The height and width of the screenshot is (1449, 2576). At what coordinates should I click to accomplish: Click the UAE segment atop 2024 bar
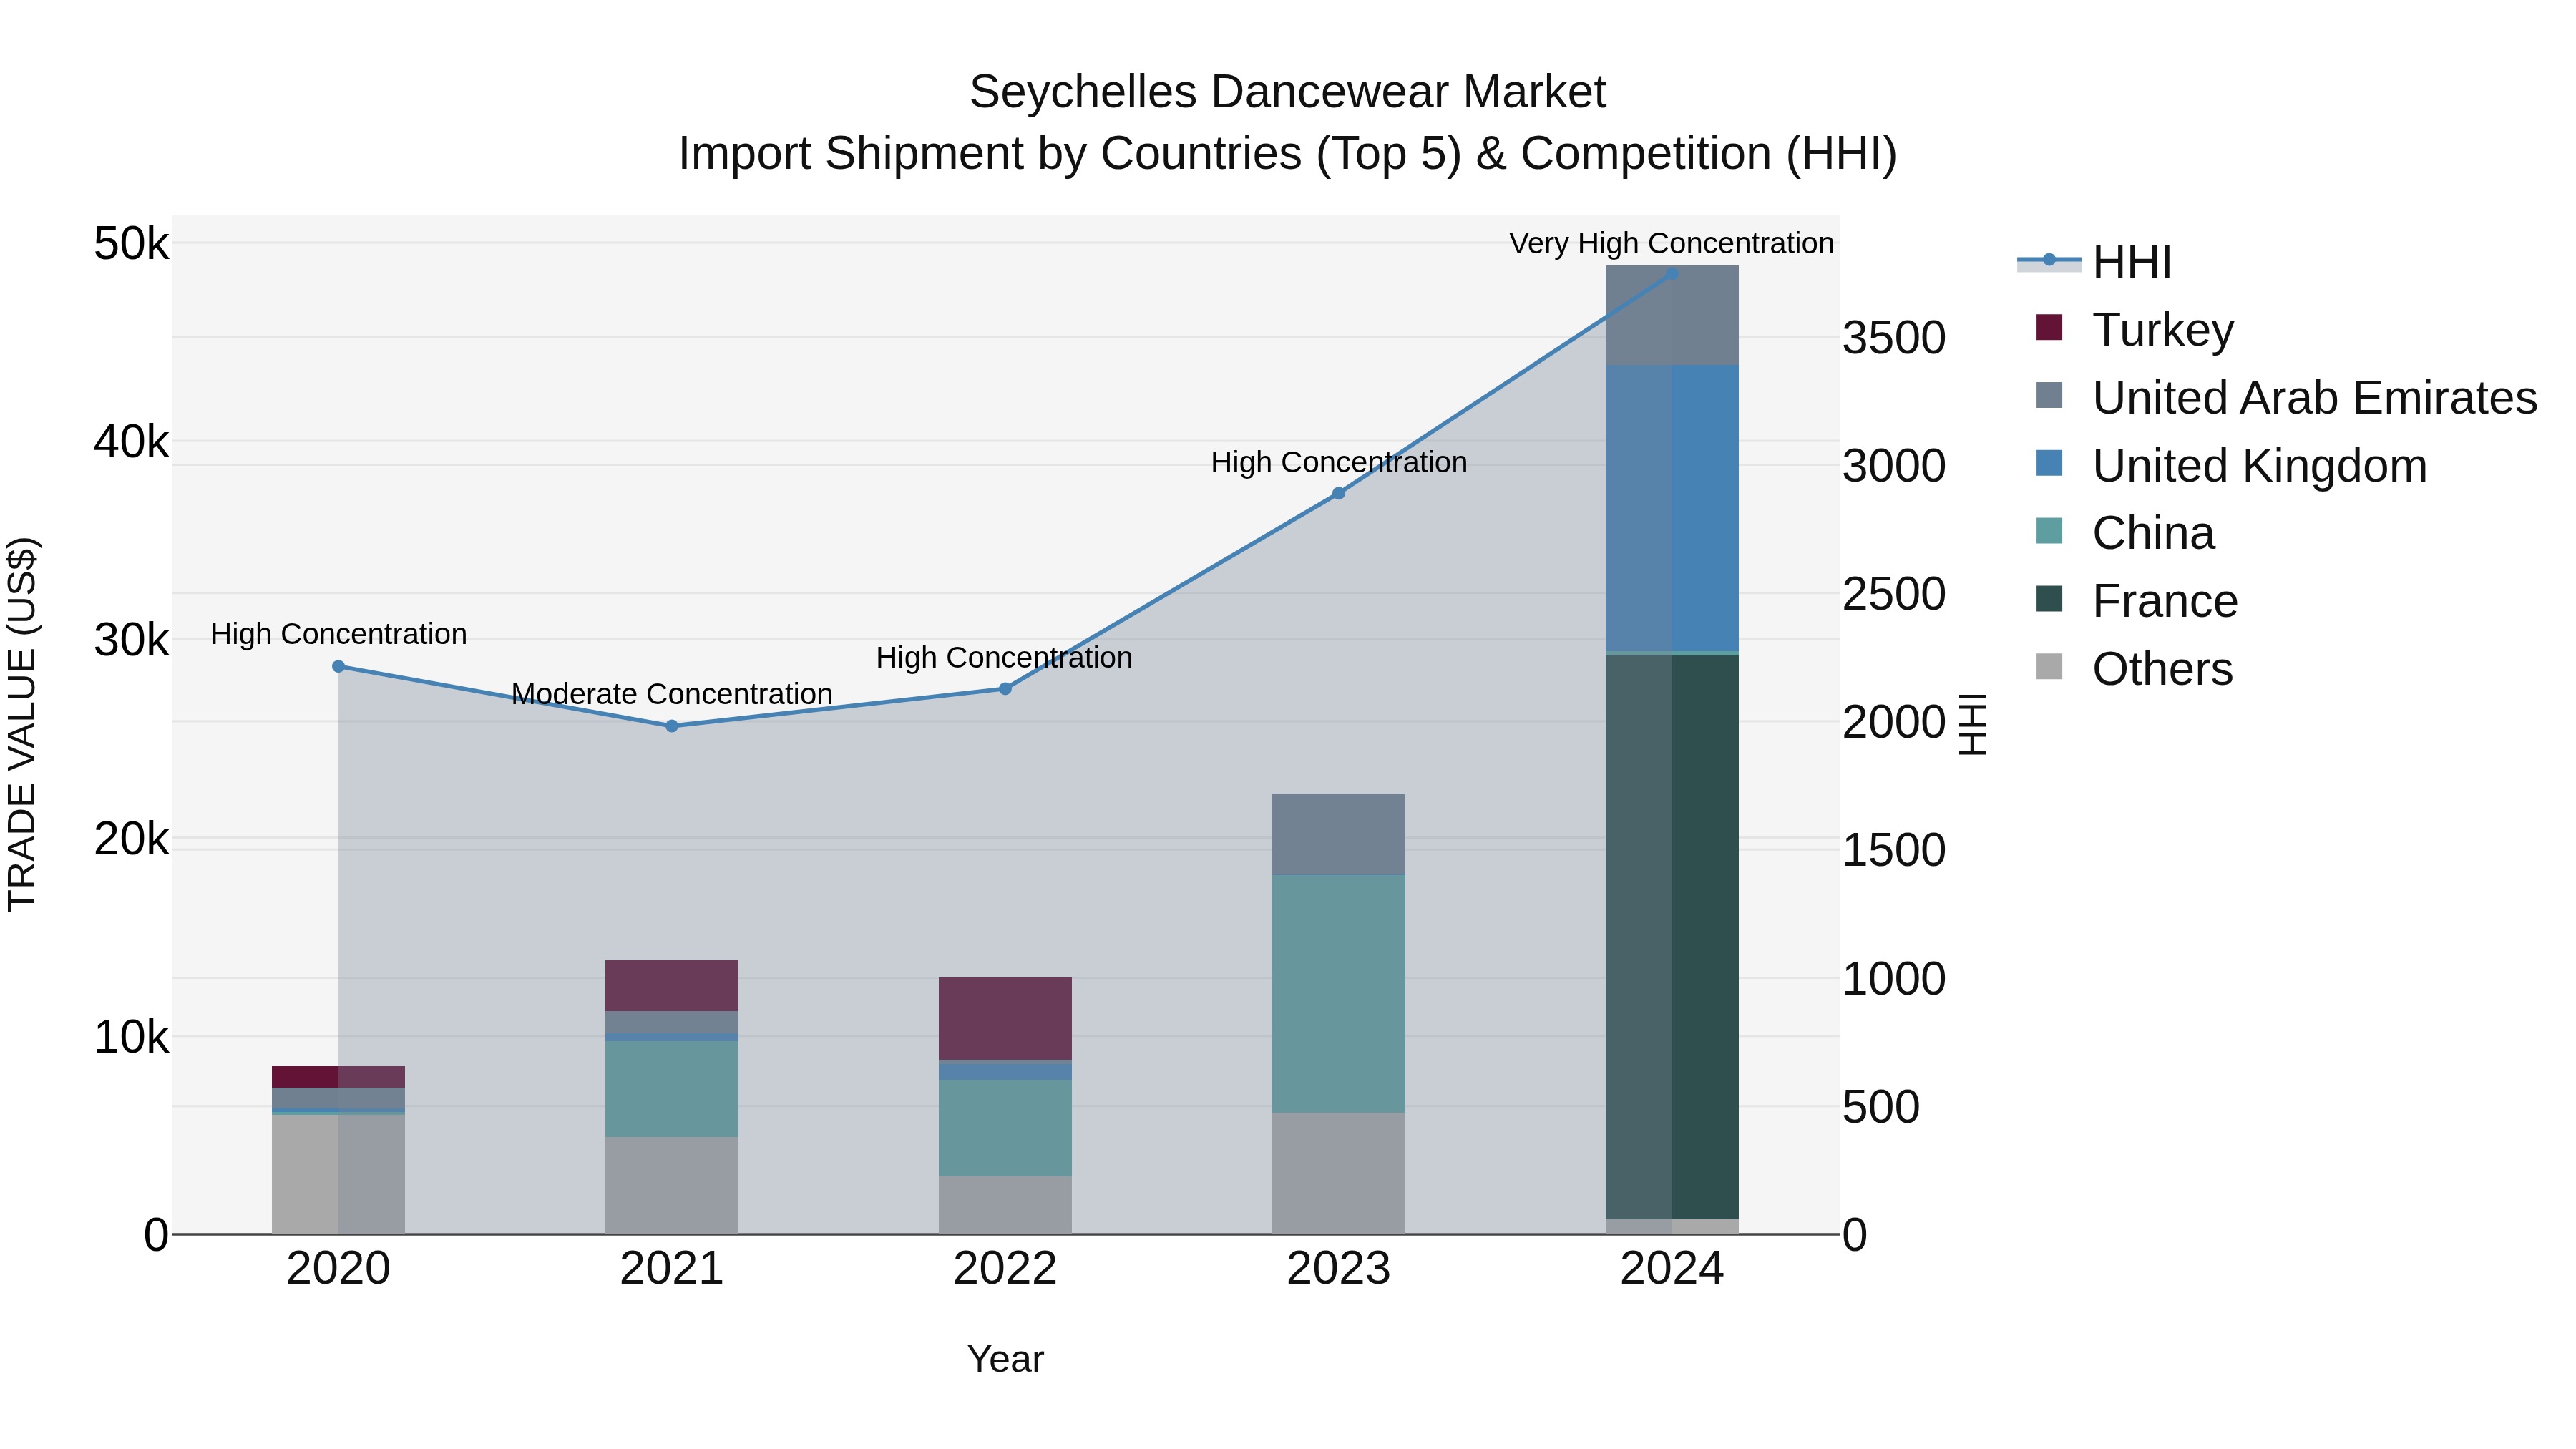1672,315
